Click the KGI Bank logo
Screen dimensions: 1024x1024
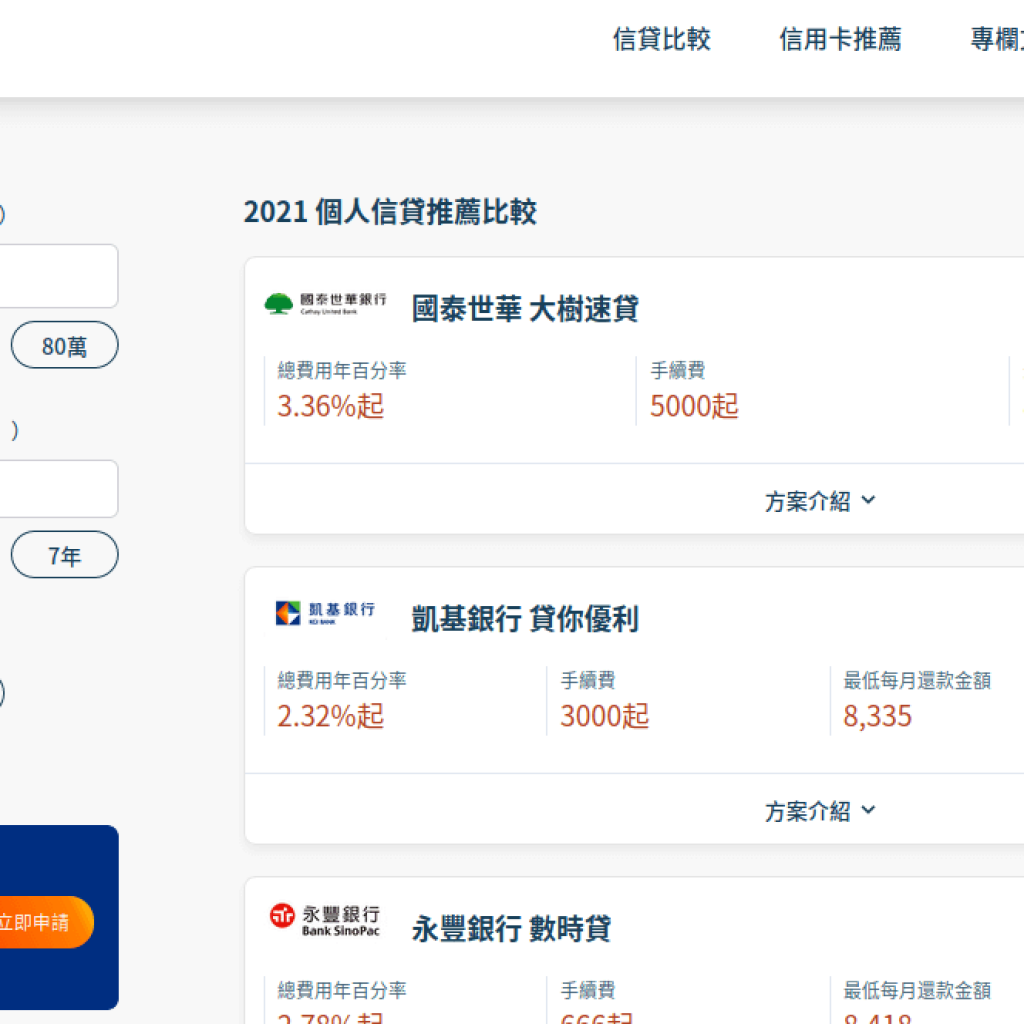tap(325, 613)
